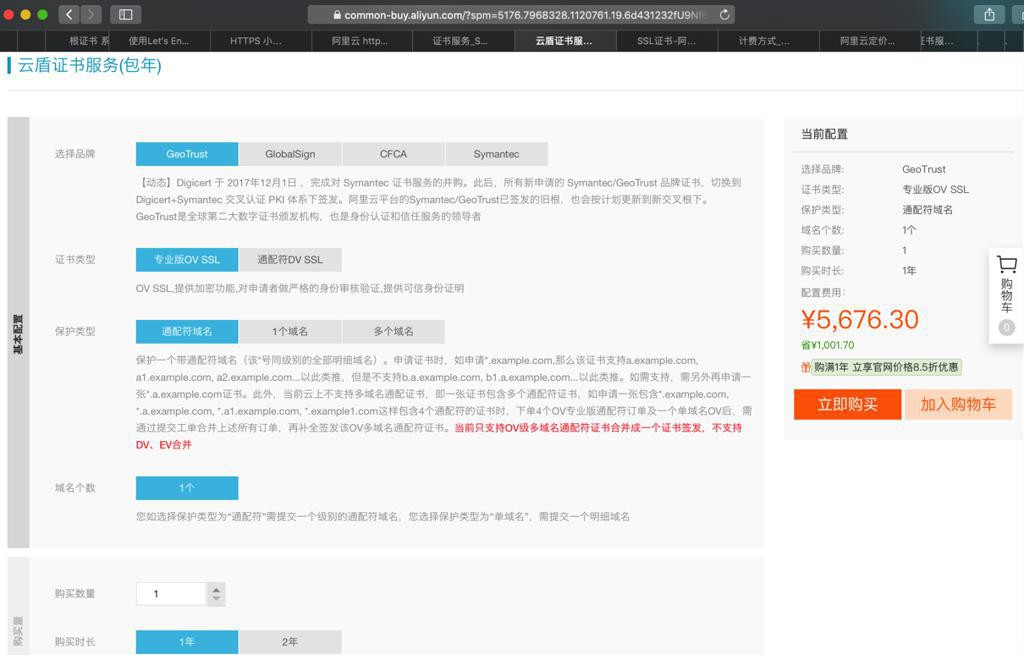Click the 加入购物车 button

click(958, 404)
